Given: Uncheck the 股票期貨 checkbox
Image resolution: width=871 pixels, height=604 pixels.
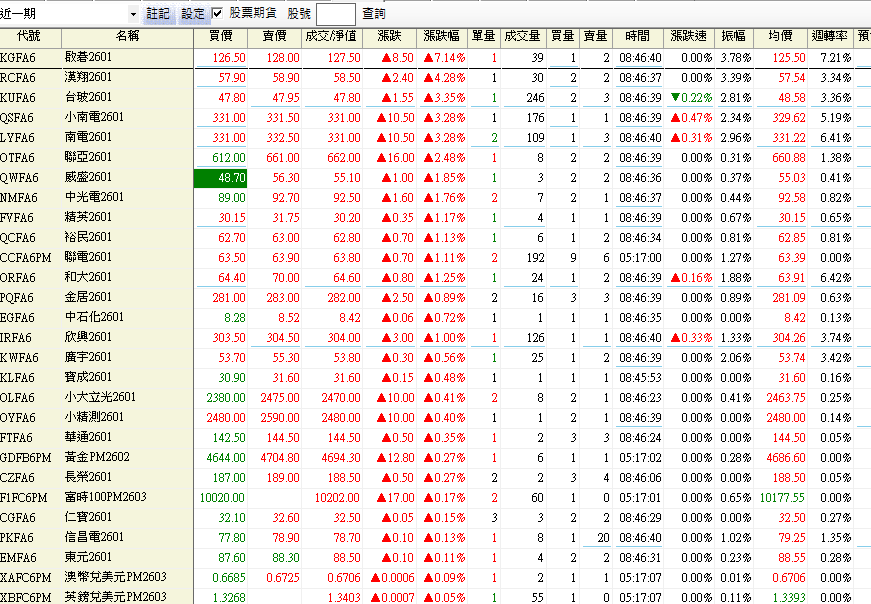Looking at the screenshot, I should 217,14.
